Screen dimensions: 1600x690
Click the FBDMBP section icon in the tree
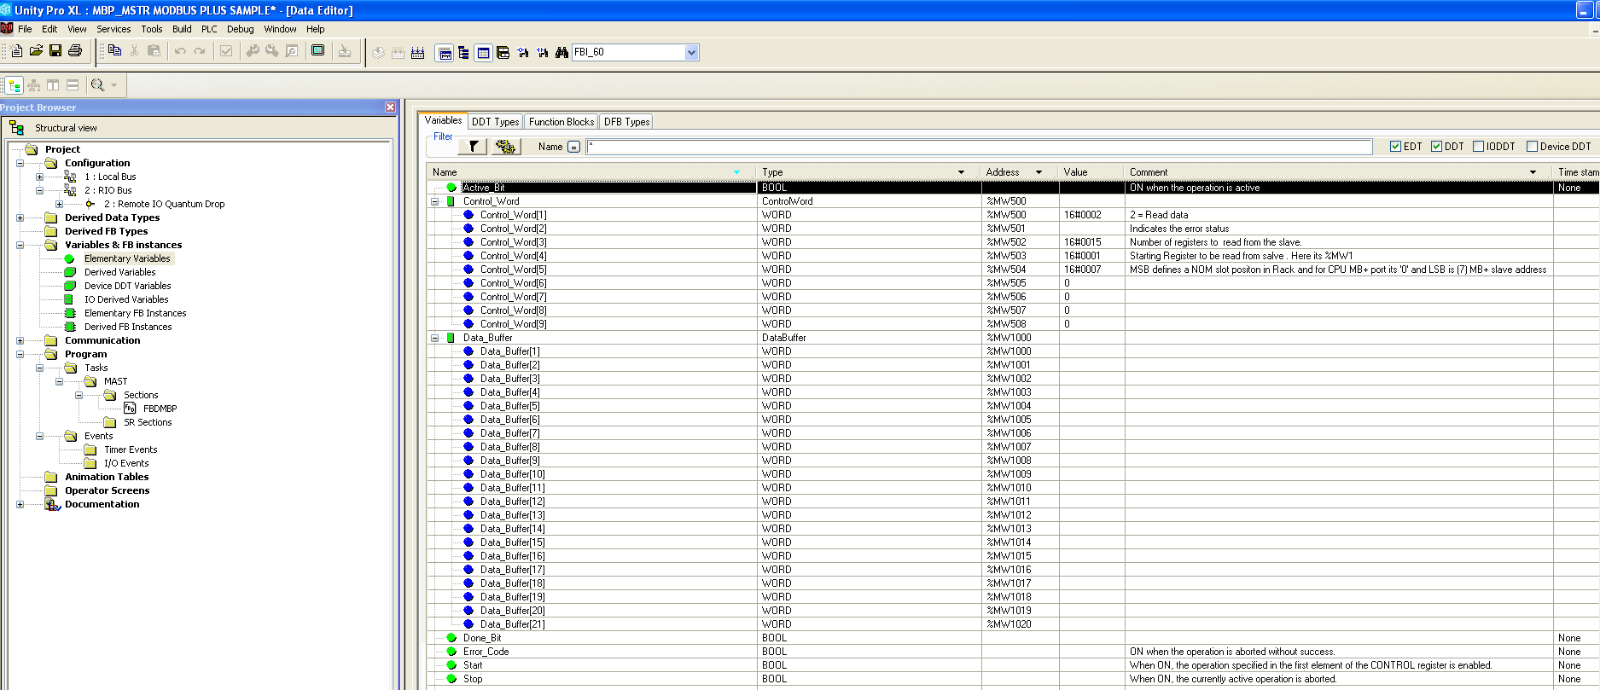[x=130, y=408]
